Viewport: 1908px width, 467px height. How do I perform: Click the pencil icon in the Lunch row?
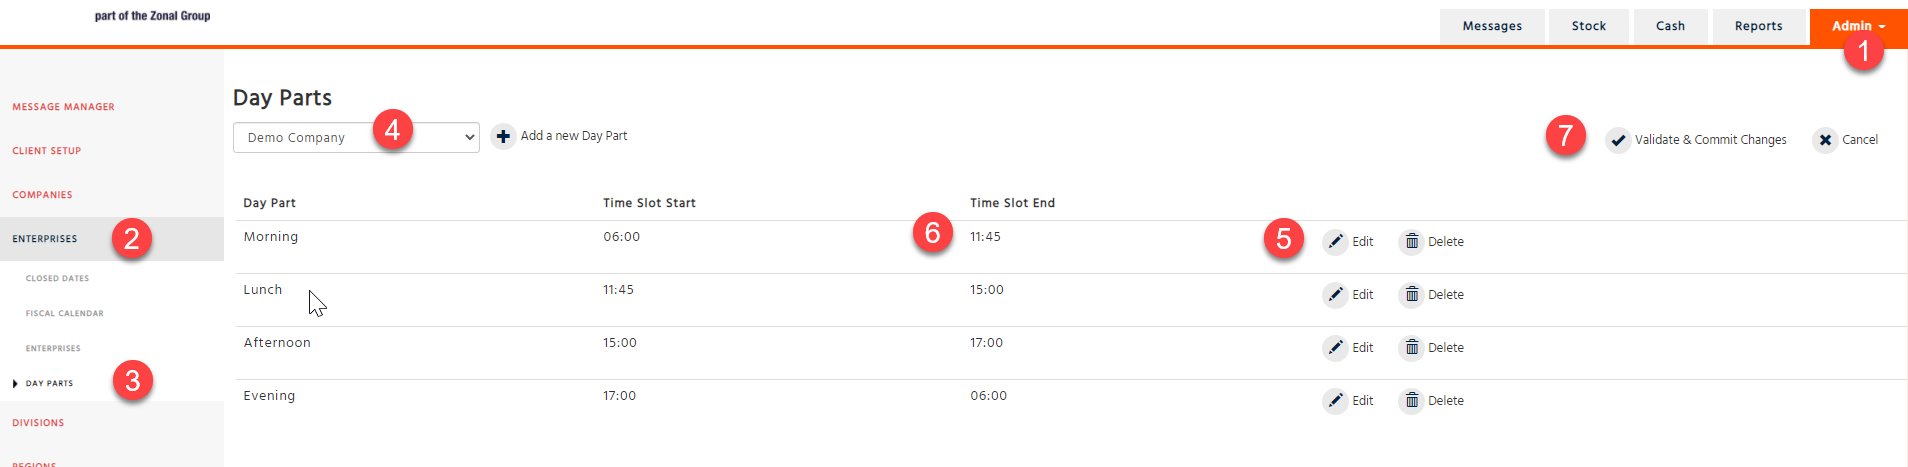click(1335, 295)
